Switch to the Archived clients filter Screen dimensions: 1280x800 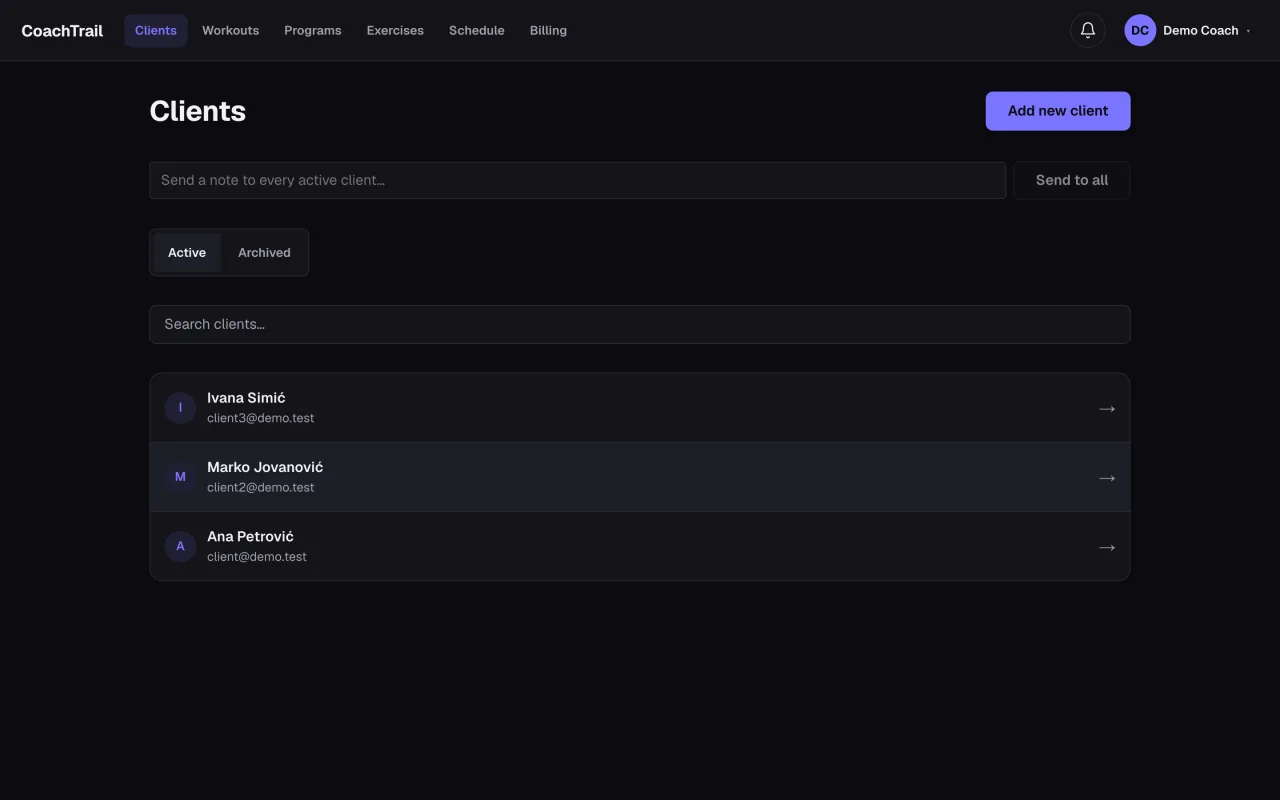point(264,253)
